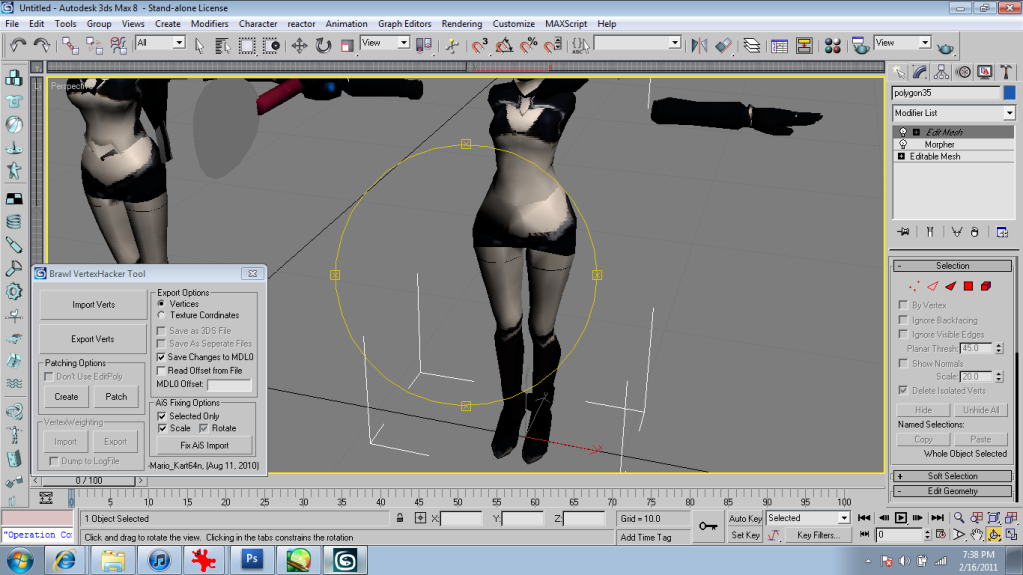
Task: Click the Zoom Extents navigation icon
Action: (x=994, y=518)
